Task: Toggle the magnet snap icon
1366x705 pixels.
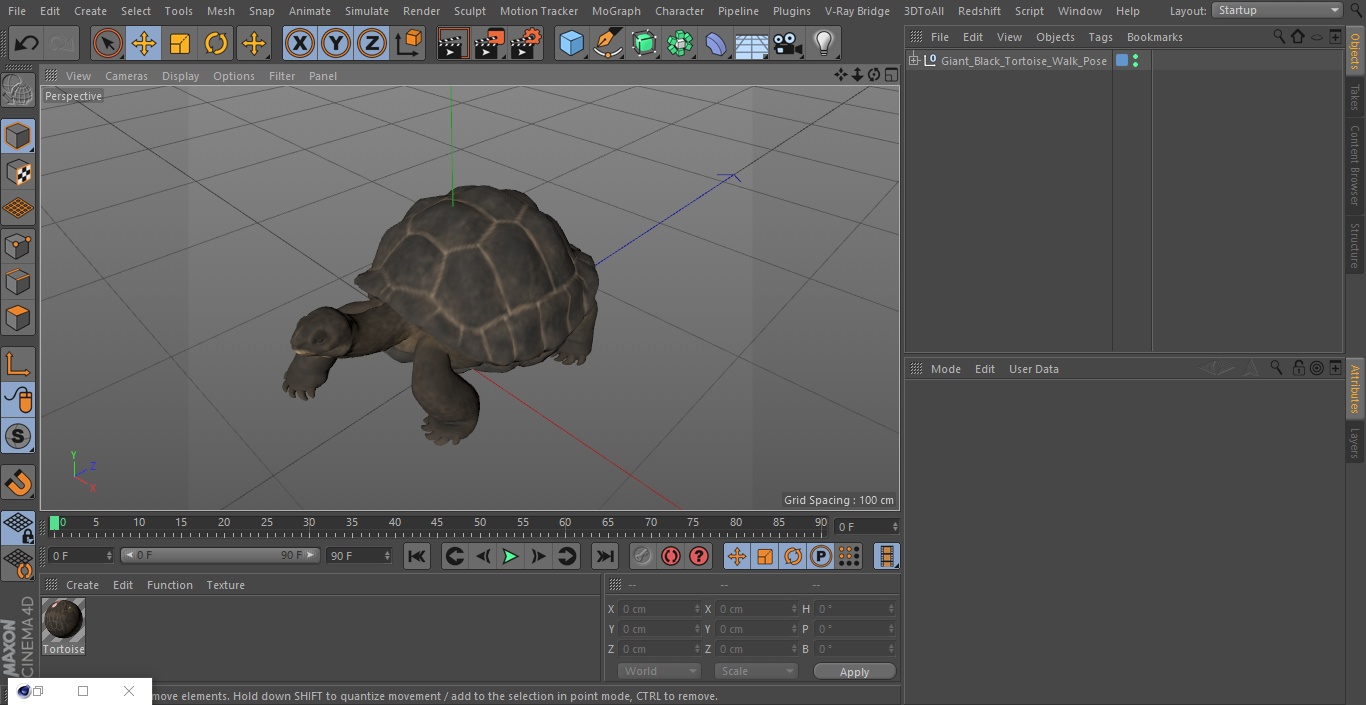Action: 18,483
